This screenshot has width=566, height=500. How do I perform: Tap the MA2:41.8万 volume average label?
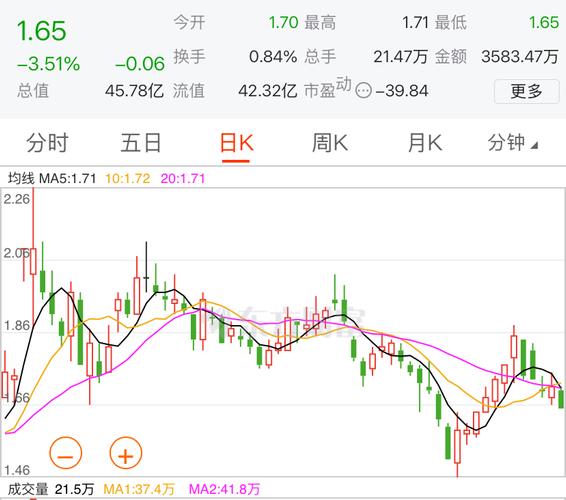pos(224,490)
